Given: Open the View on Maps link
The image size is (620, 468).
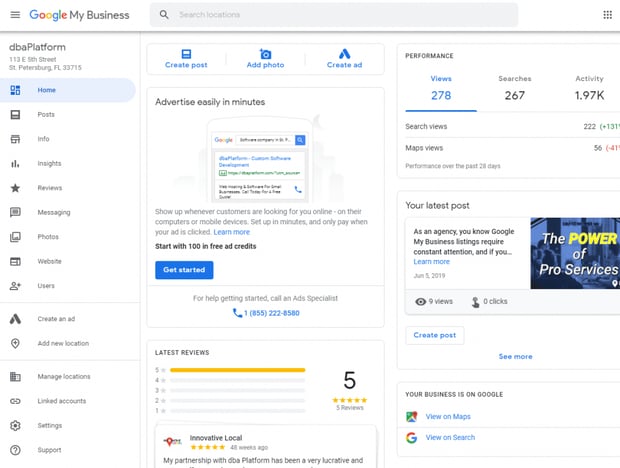Looking at the screenshot, I should [x=448, y=417].
